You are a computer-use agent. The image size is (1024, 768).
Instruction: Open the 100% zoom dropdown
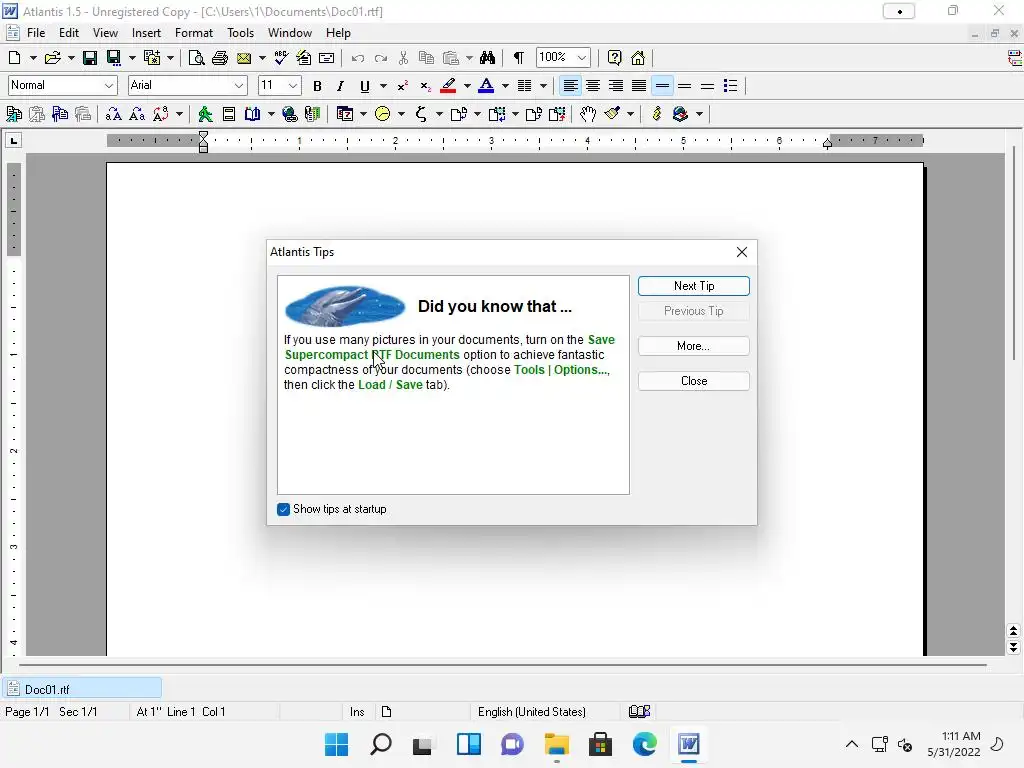point(581,58)
